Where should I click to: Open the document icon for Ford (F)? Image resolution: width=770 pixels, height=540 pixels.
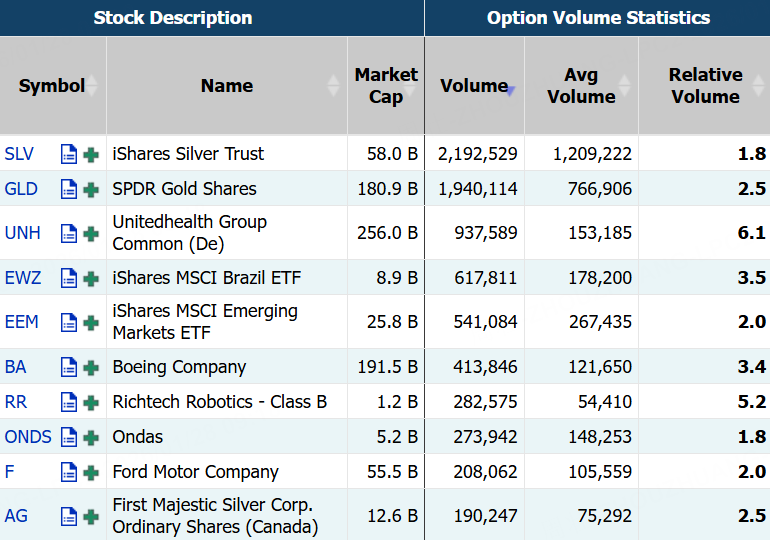(69, 472)
